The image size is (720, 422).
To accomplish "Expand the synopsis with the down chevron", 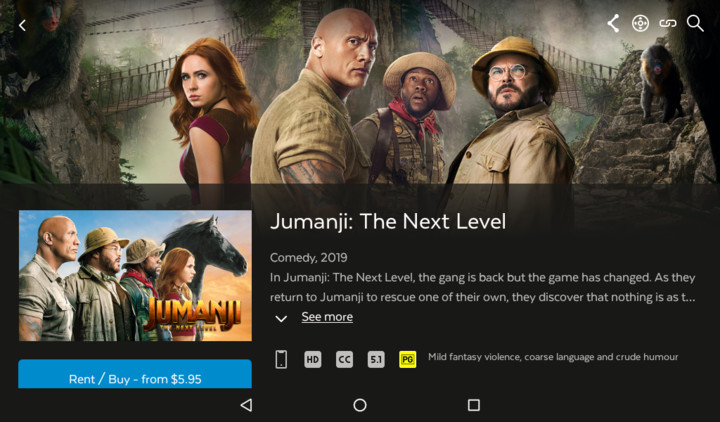I will point(281,318).
